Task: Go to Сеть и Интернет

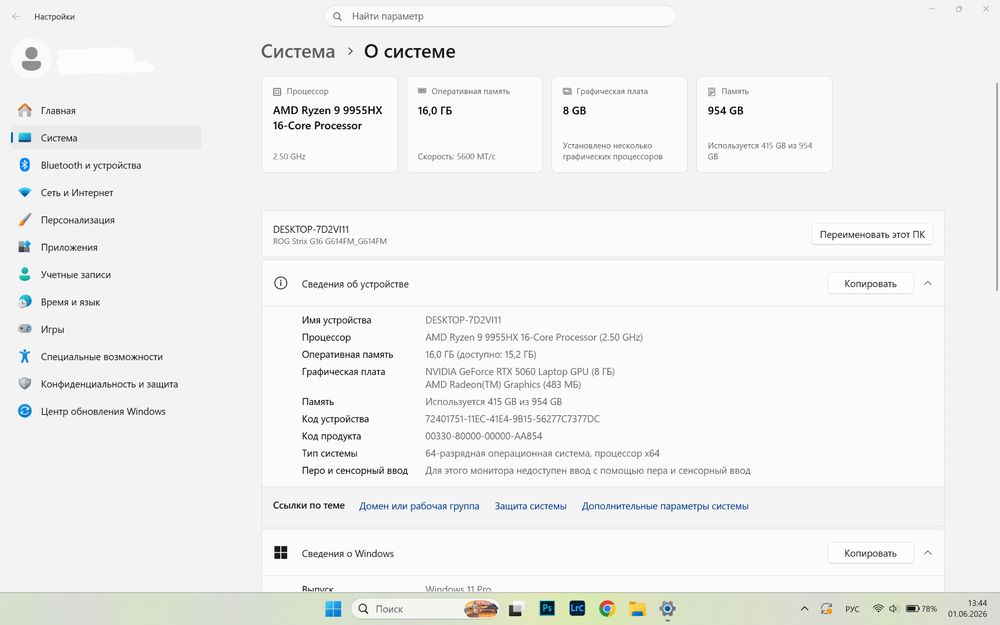Action: 107,193
